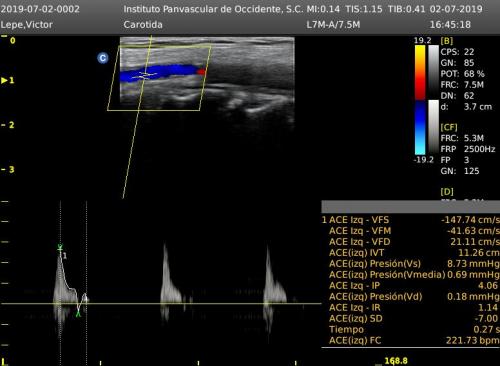This screenshot has width=500, height=366.
Task: Click the [D] Doppler settings header
Action: point(447,192)
